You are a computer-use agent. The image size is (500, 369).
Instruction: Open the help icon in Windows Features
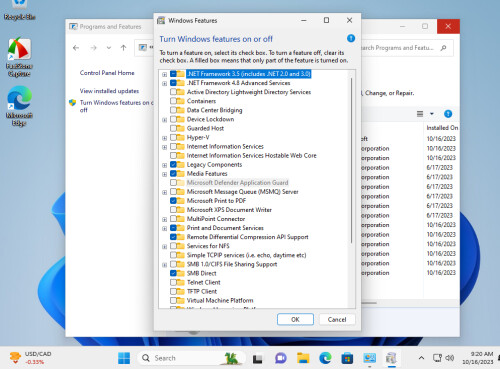(x=351, y=38)
